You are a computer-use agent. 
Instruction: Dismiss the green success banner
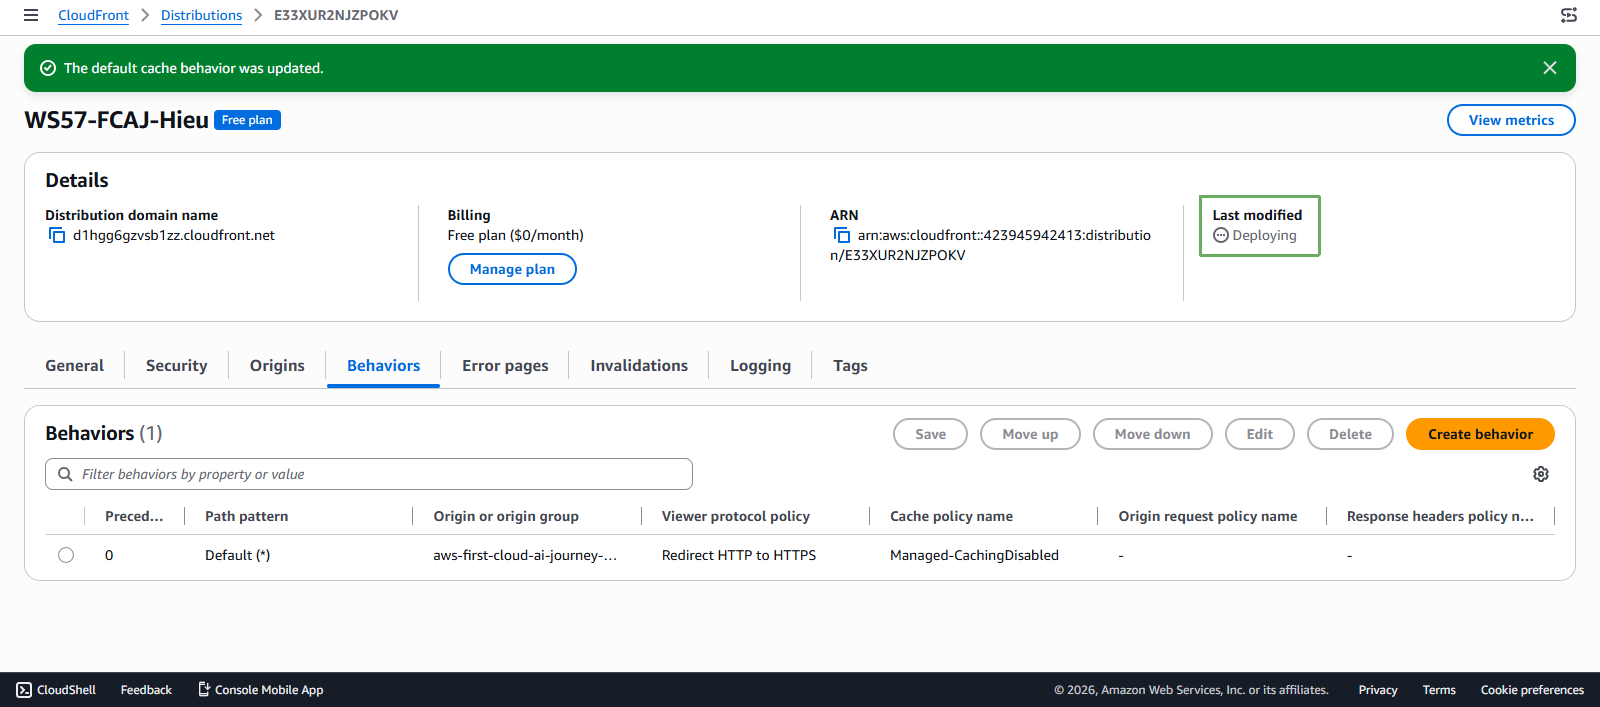(x=1550, y=68)
